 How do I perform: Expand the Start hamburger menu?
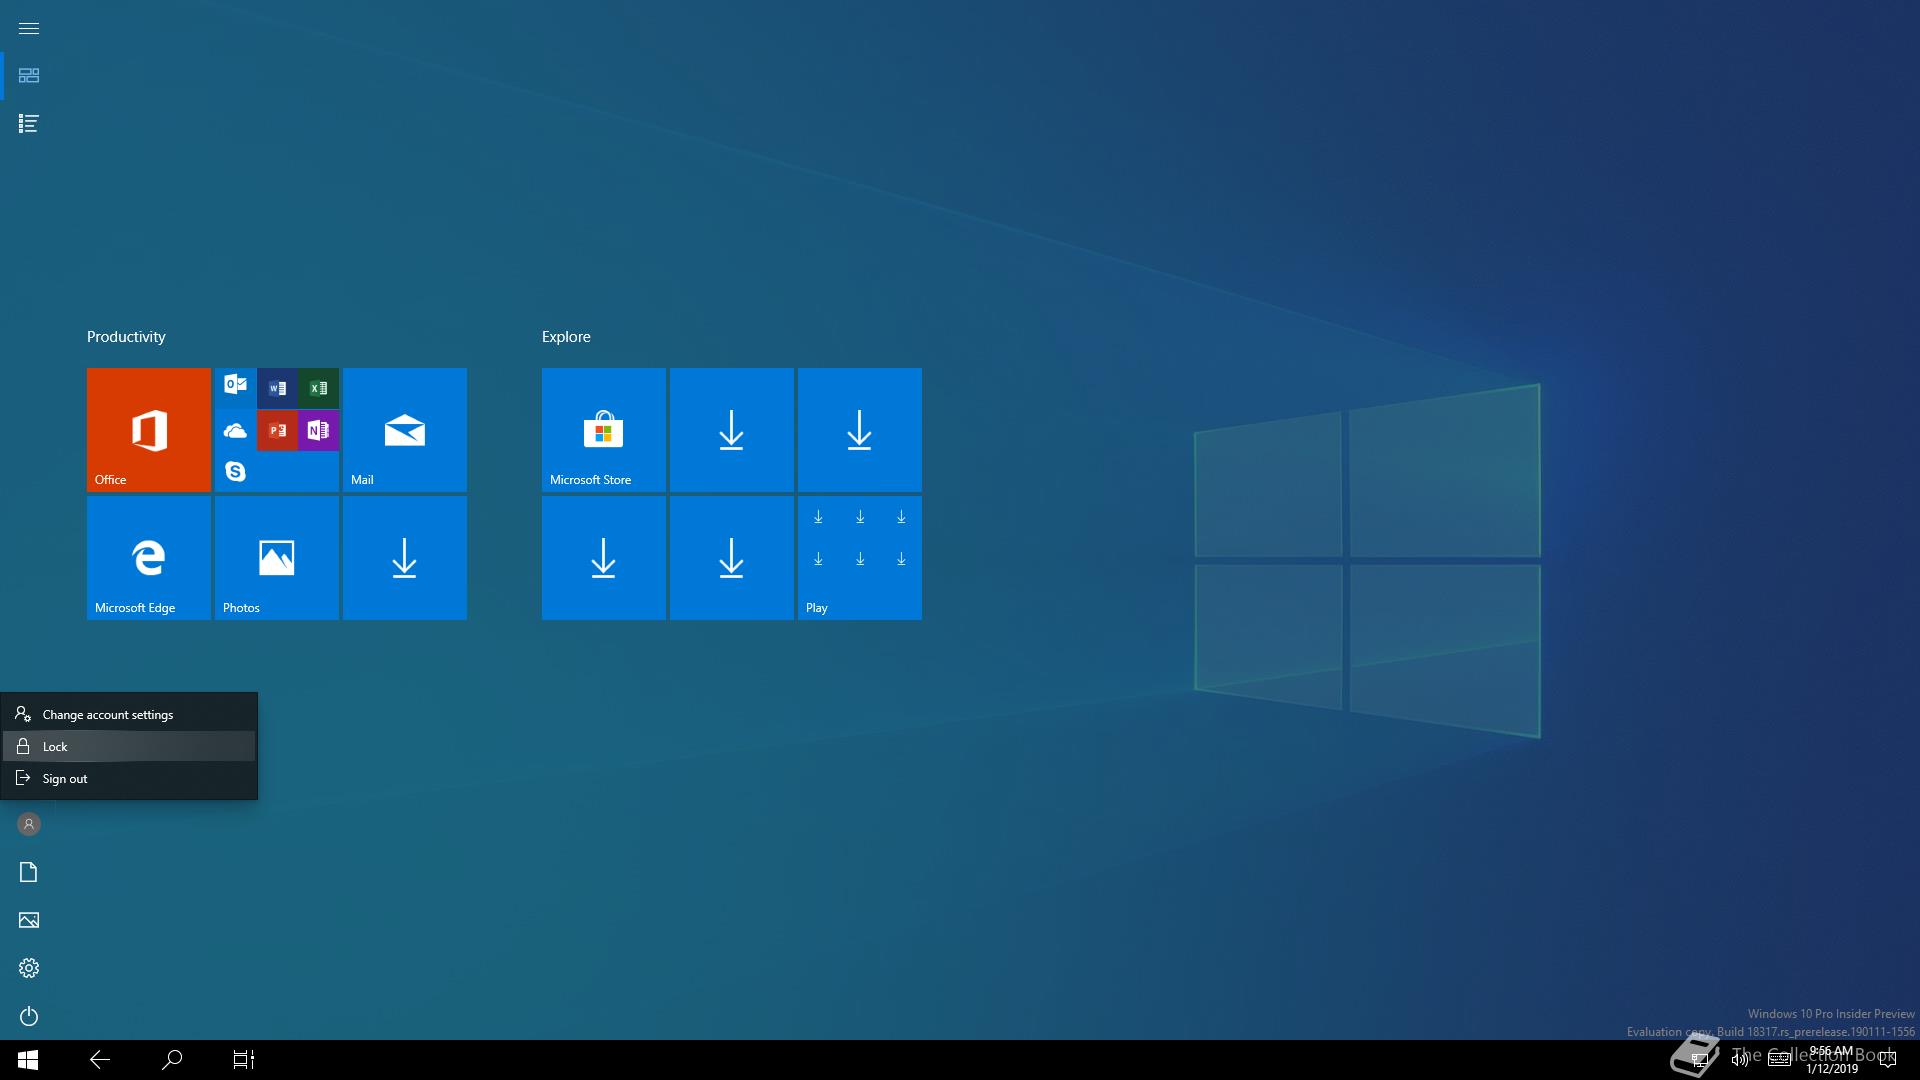(29, 28)
